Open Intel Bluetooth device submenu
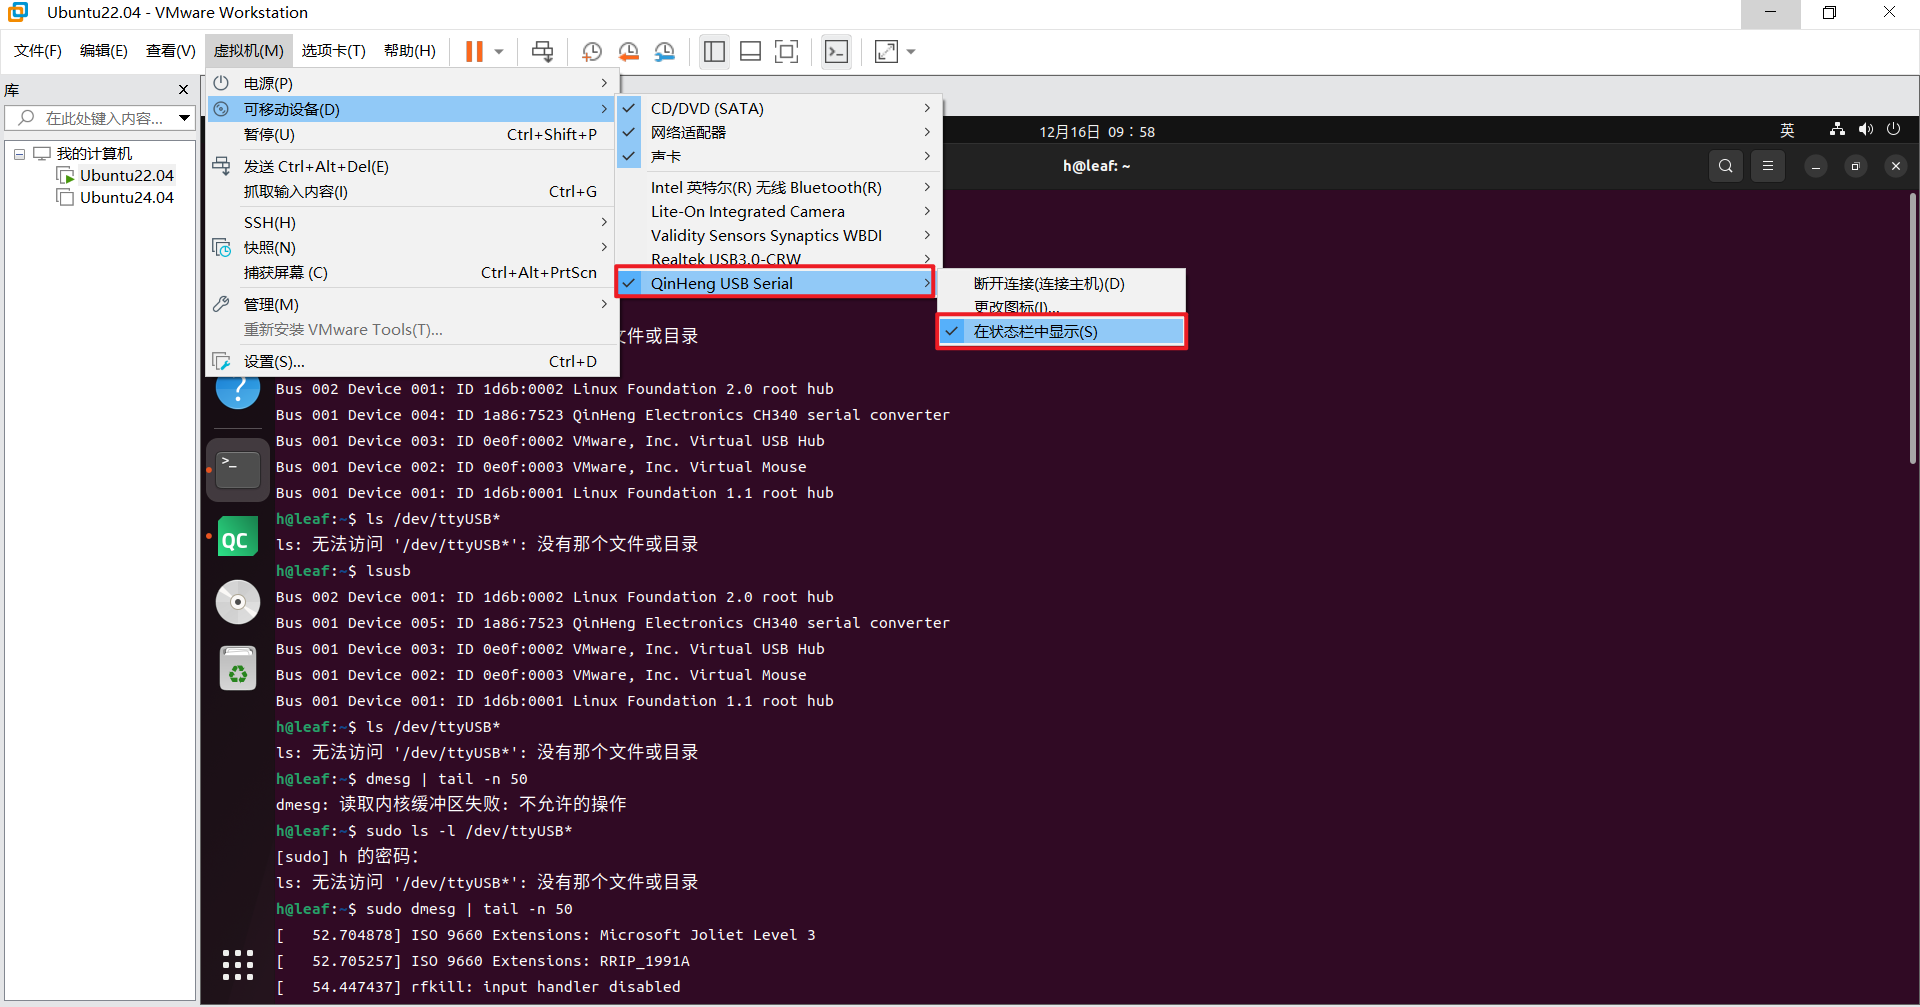 (x=777, y=187)
